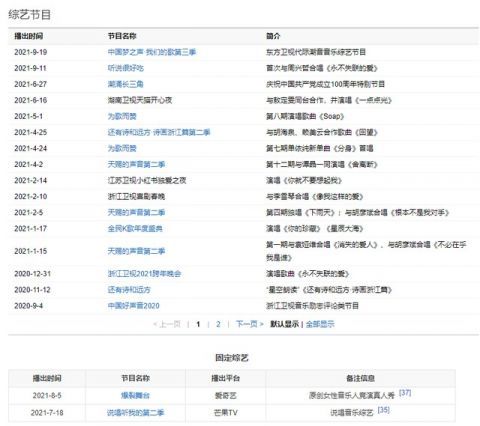Click the 综艺节目 section heading
The image size is (480, 426).
29,15
